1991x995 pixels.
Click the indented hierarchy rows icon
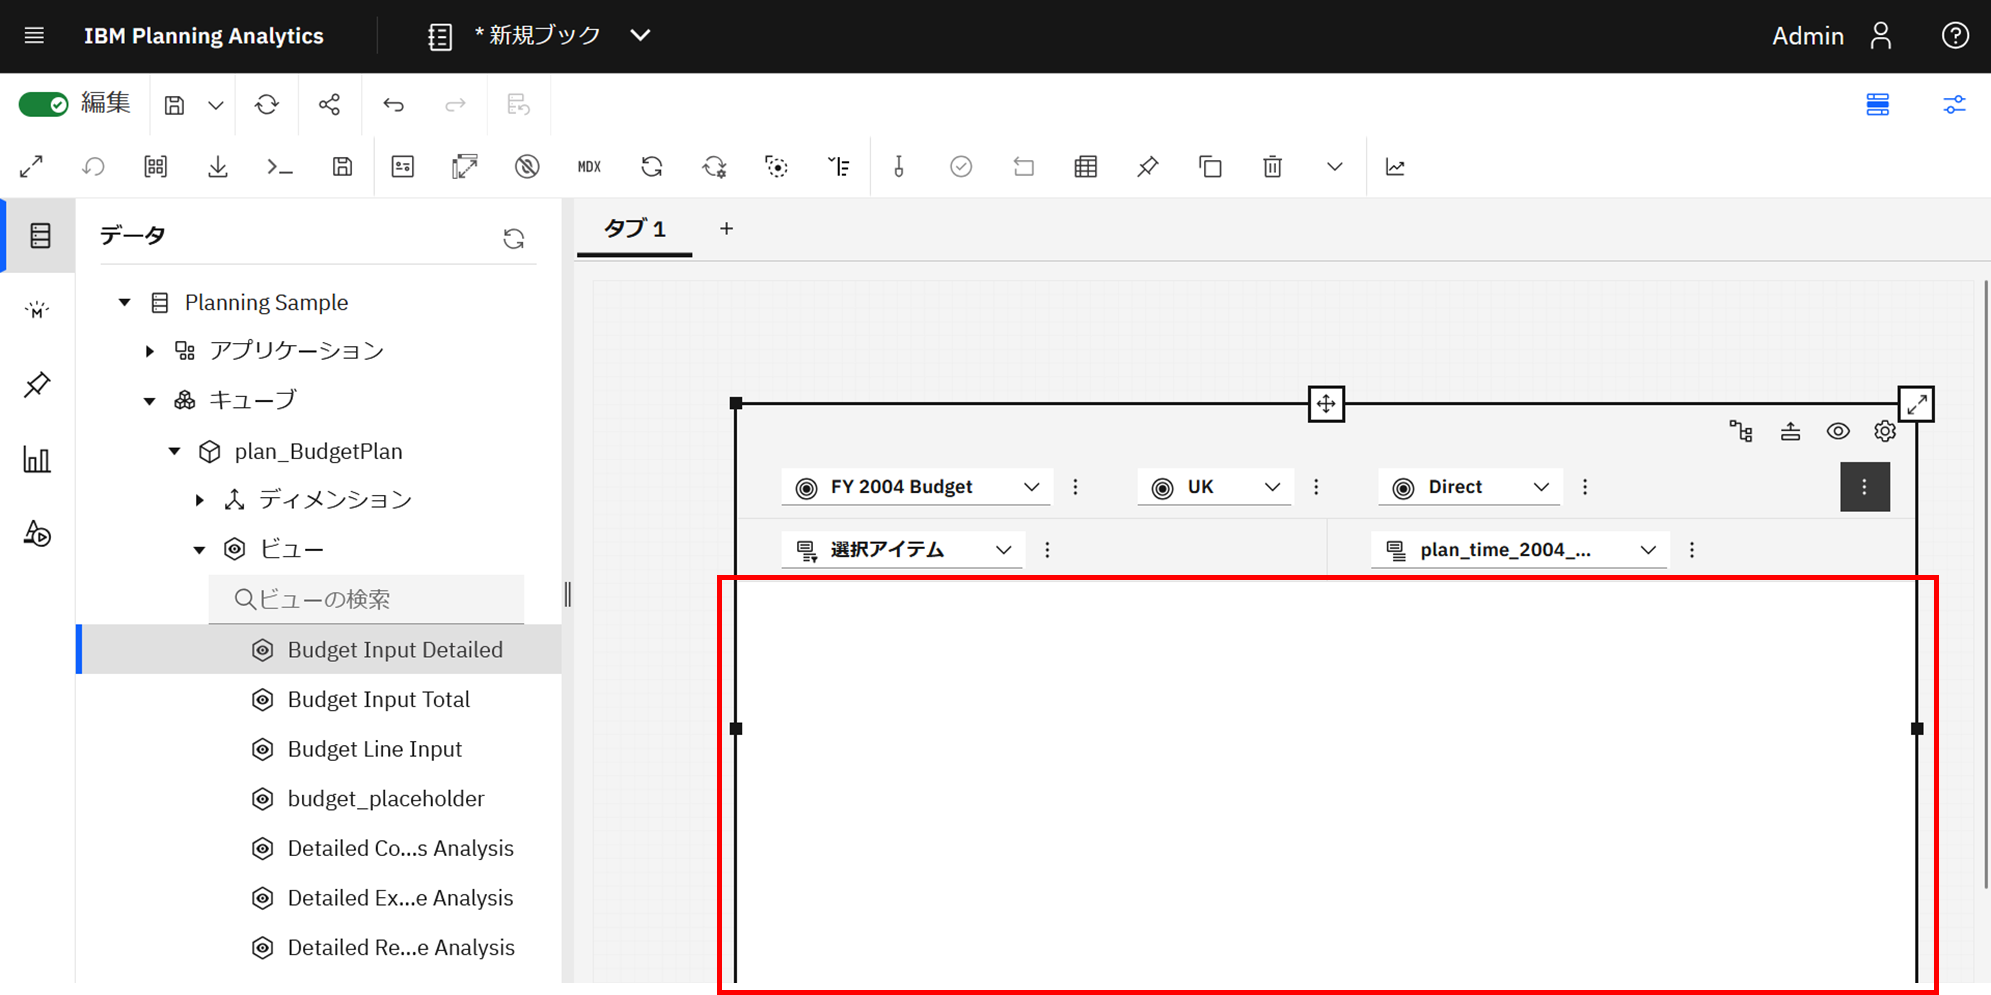point(839,167)
